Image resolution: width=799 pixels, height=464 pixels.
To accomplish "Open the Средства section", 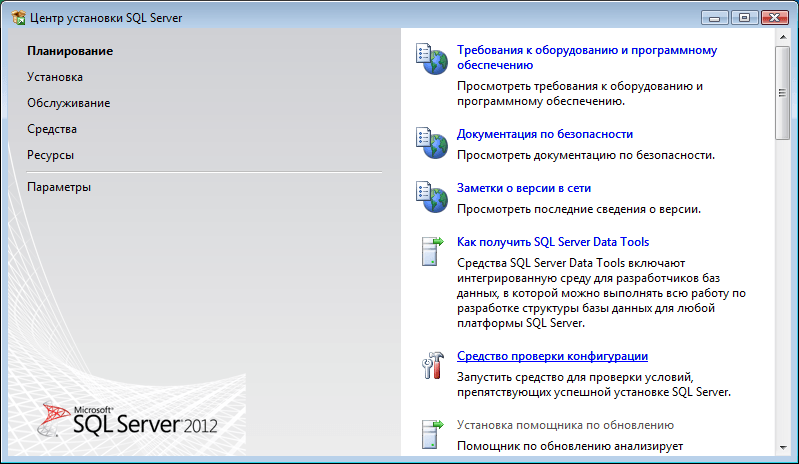I will pyautogui.click(x=52, y=129).
